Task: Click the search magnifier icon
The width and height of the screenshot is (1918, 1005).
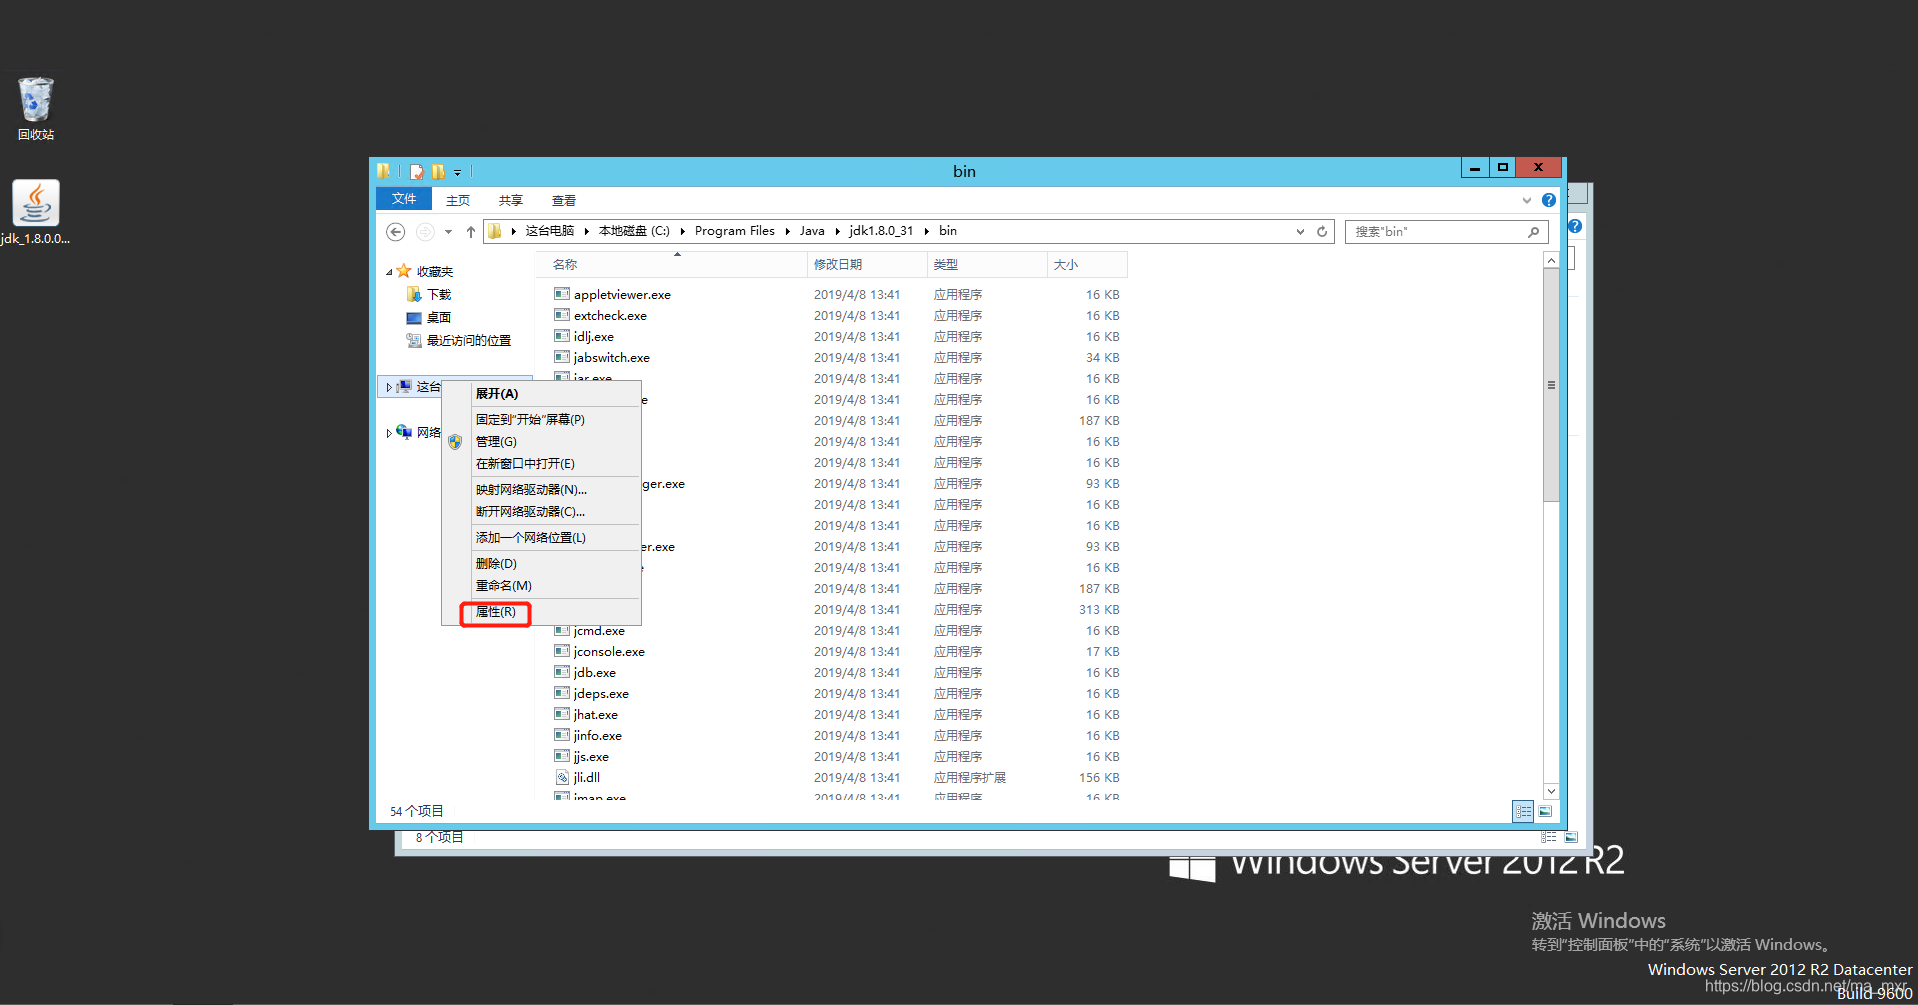Action: (x=1534, y=231)
